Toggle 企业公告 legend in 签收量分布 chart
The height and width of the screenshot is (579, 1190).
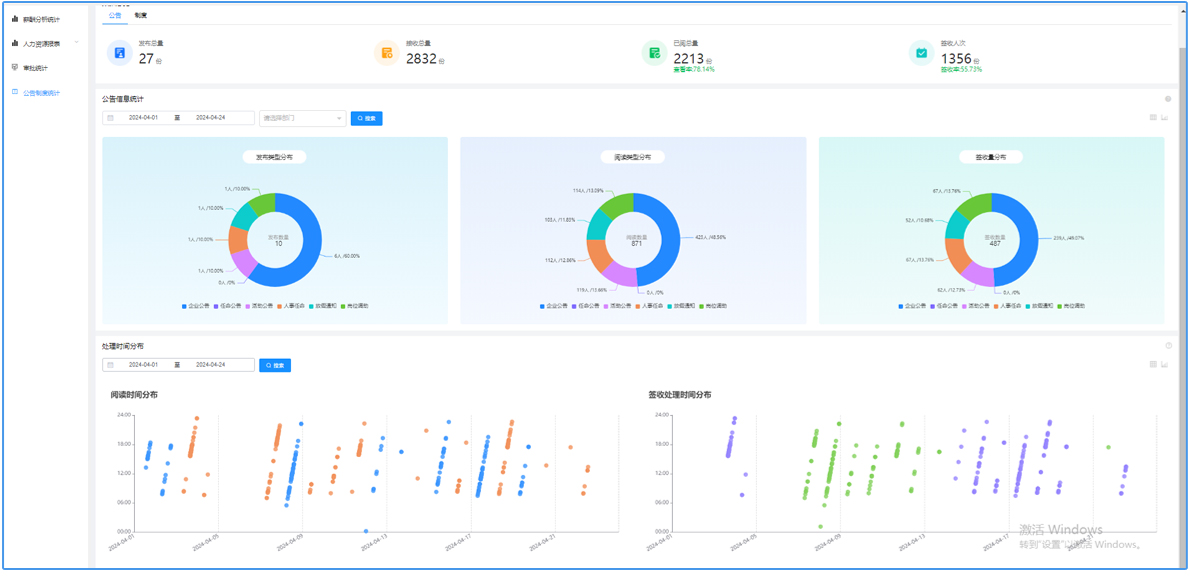click(913, 306)
